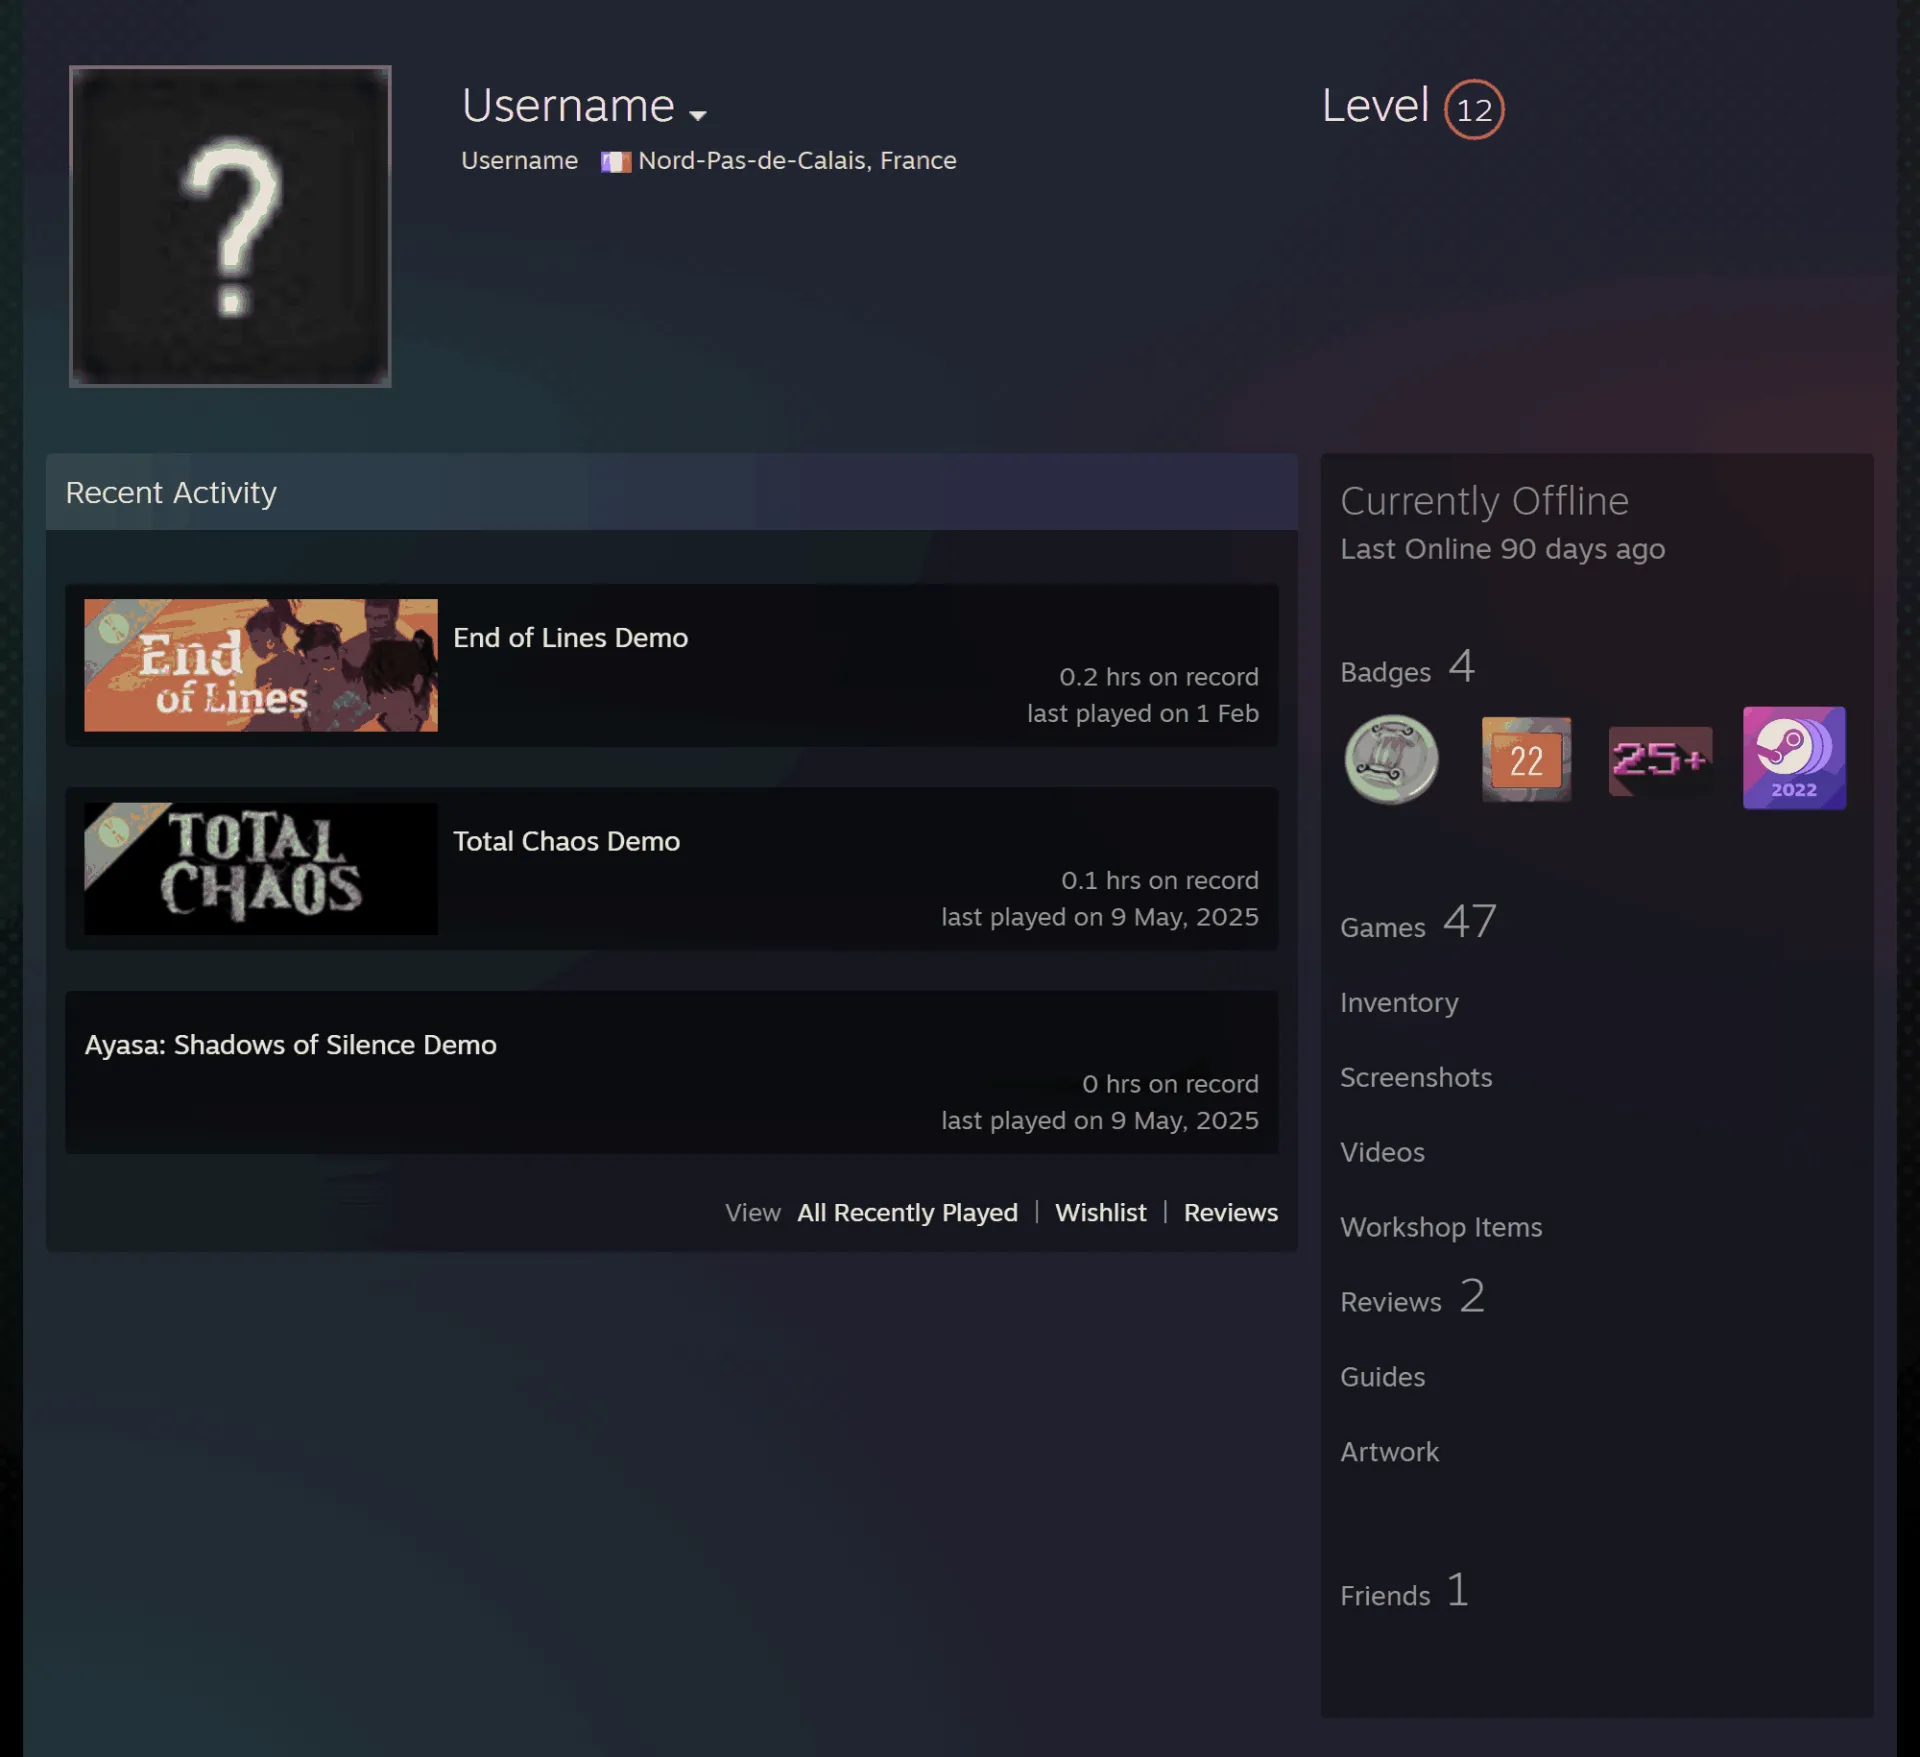Screen dimensions: 1920x1757
Task: Open the Badges 4 sidebar link
Action: click(x=1407, y=668)
